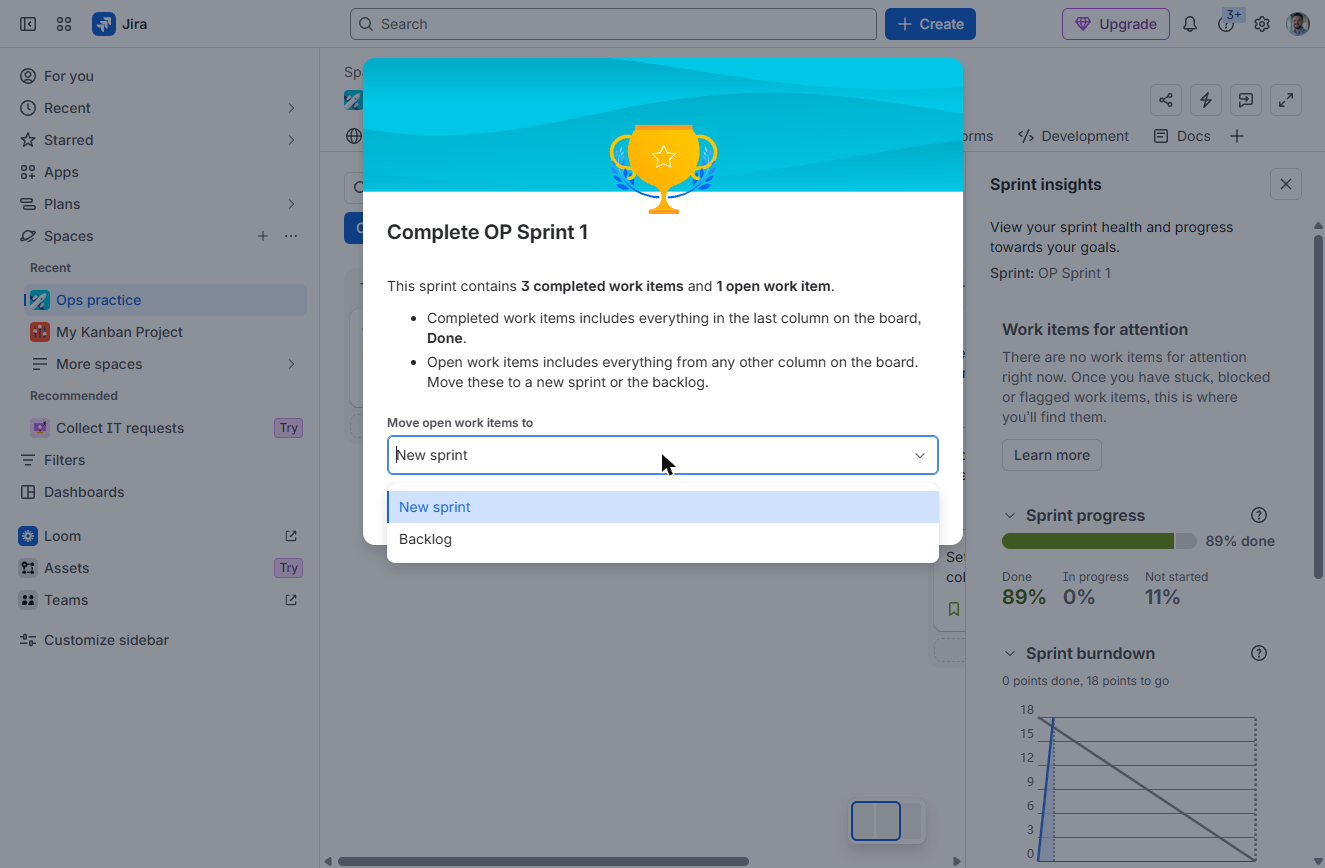Enter full screen with expand arrows icon
The image size is (1325, 868).
(x=1286, y=100)
